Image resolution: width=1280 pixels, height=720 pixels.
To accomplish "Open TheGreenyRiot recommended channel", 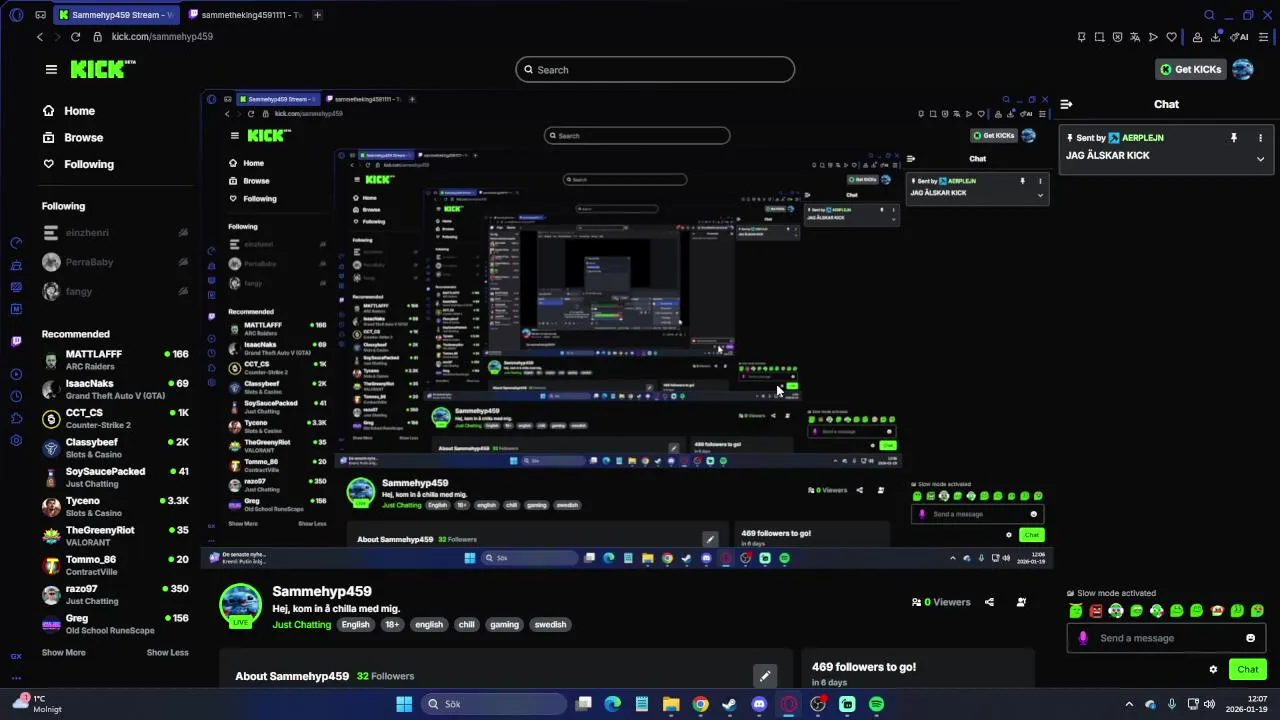I will click(115, 536).
